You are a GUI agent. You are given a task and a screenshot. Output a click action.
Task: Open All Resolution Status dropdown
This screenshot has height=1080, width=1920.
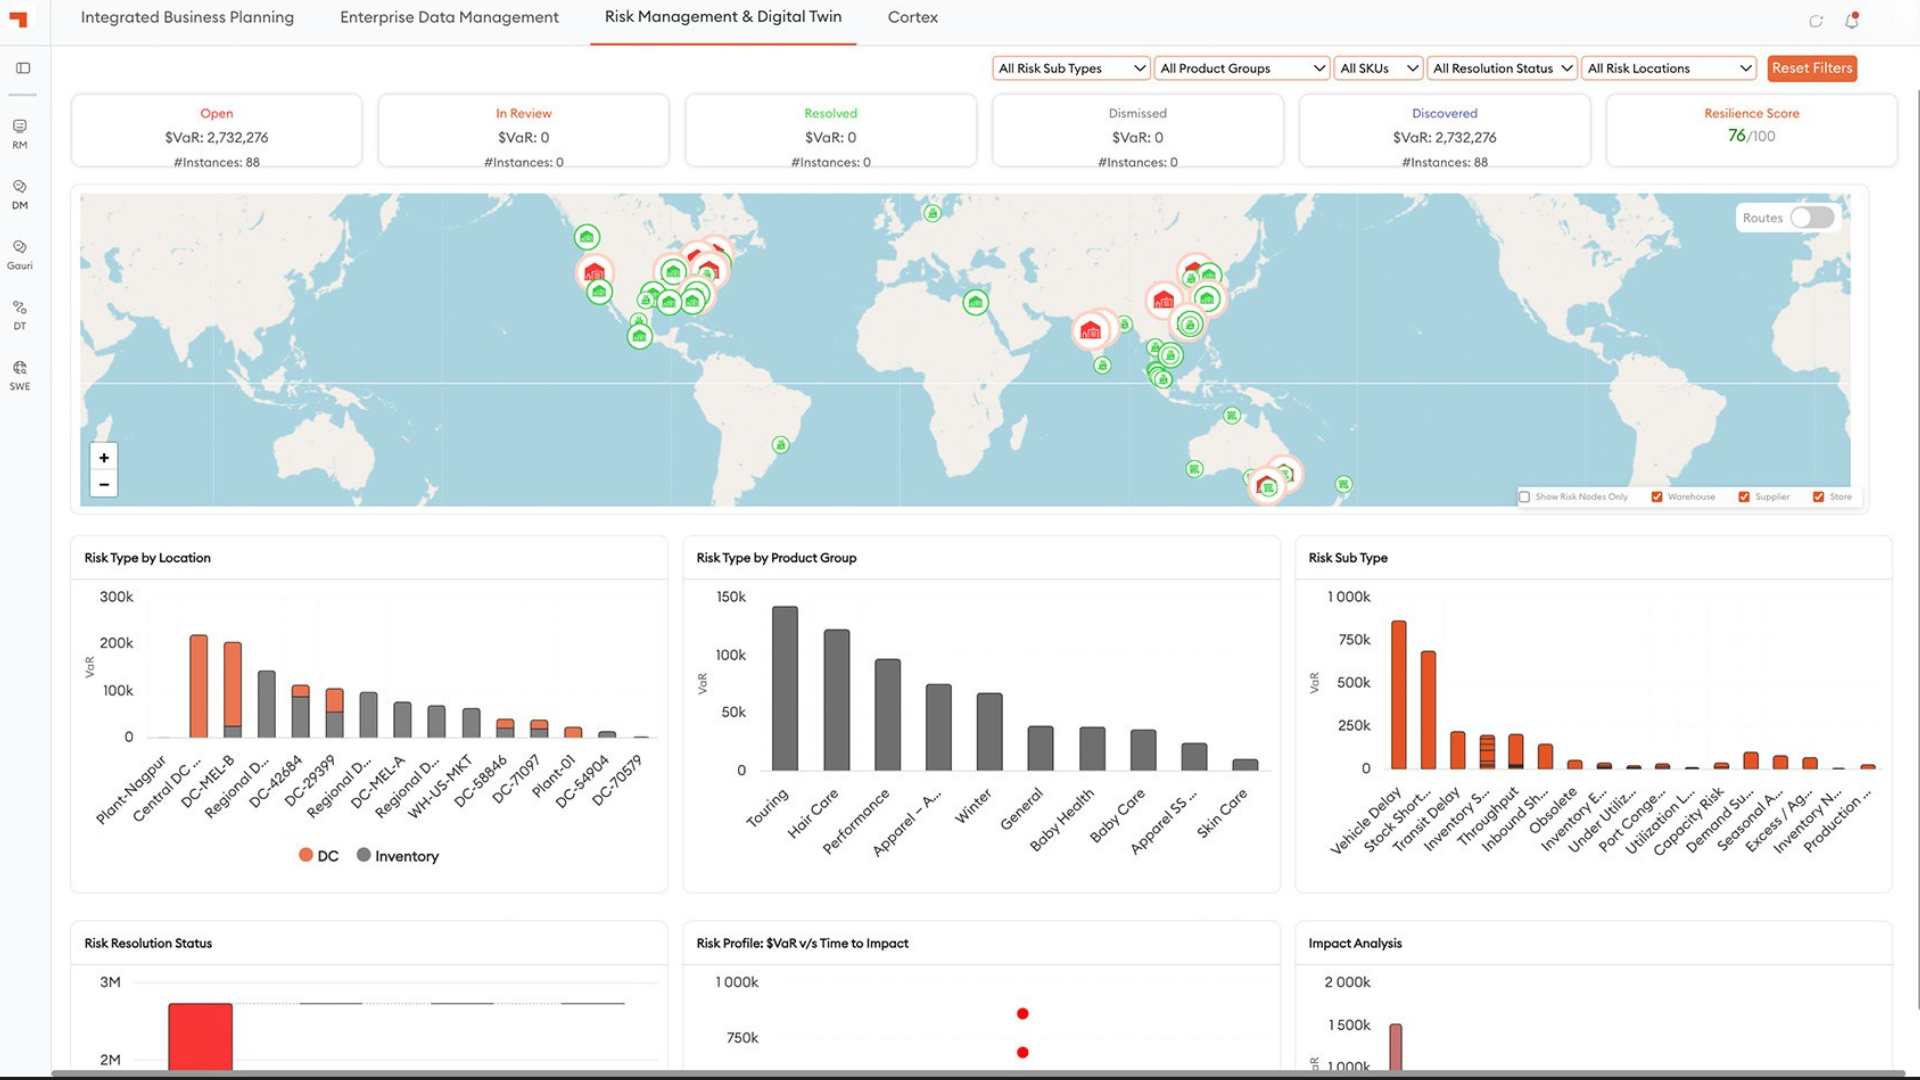point(1502,68)
